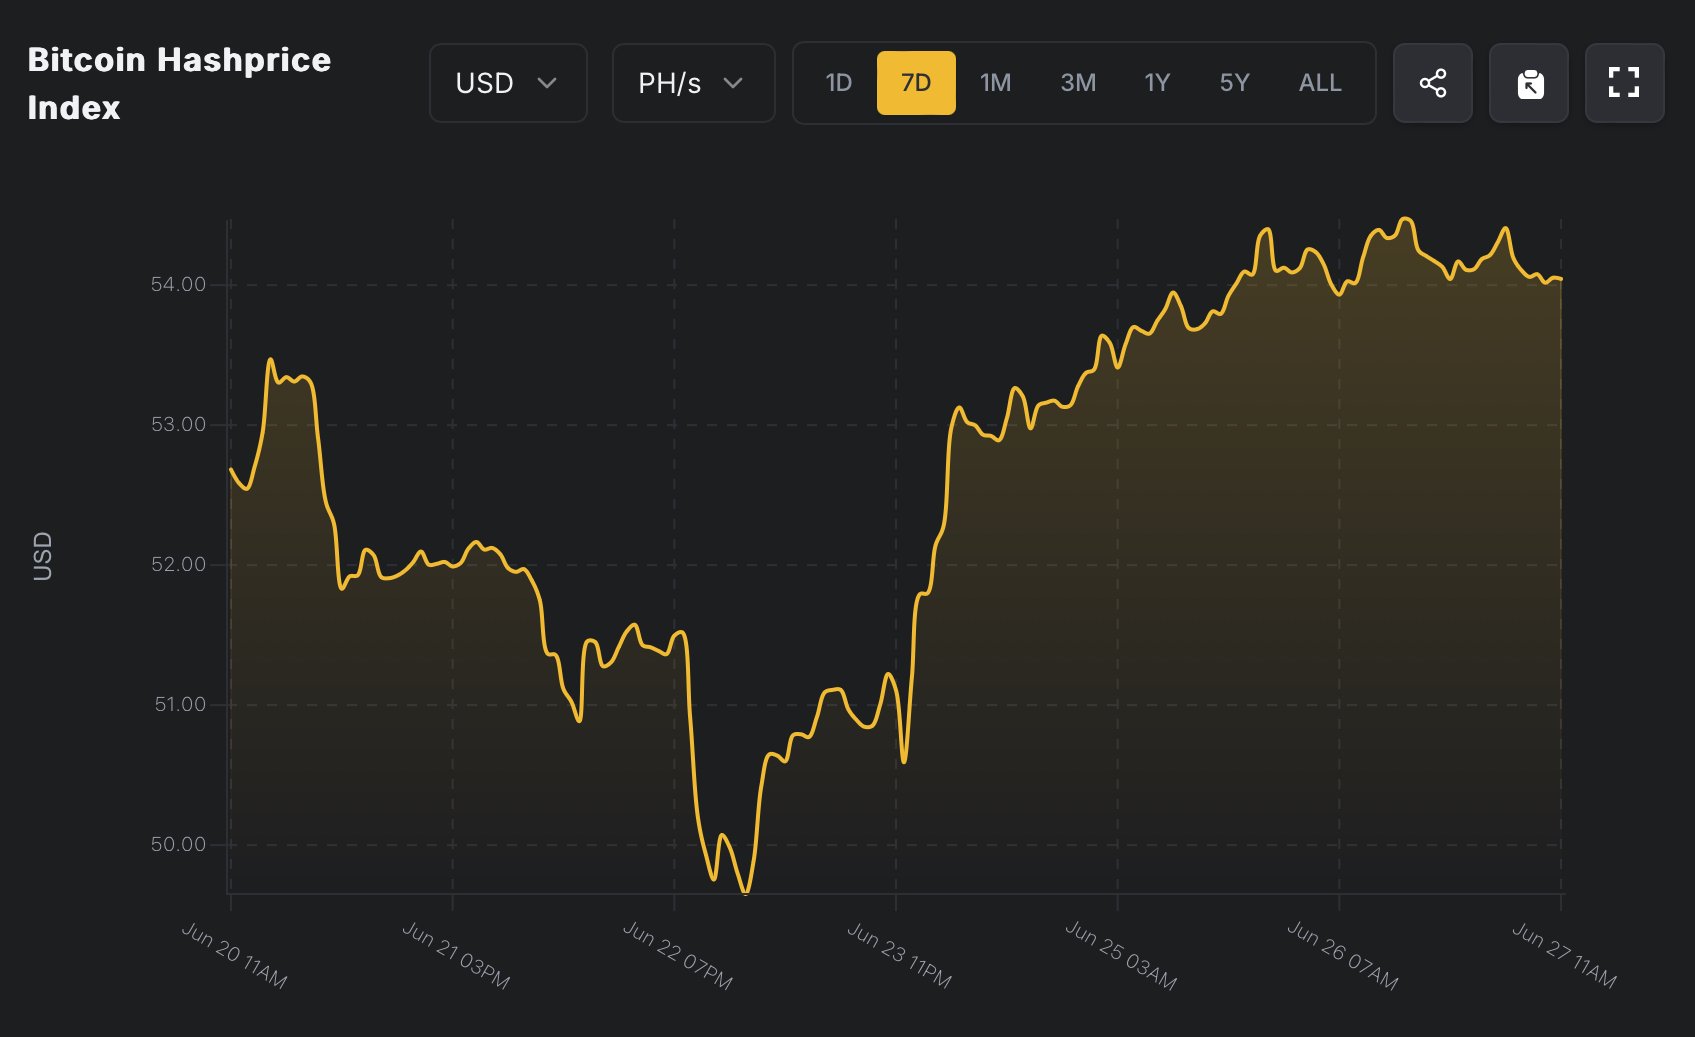
Task: Choose the 5Y time range
Action: pos(1234,83)
